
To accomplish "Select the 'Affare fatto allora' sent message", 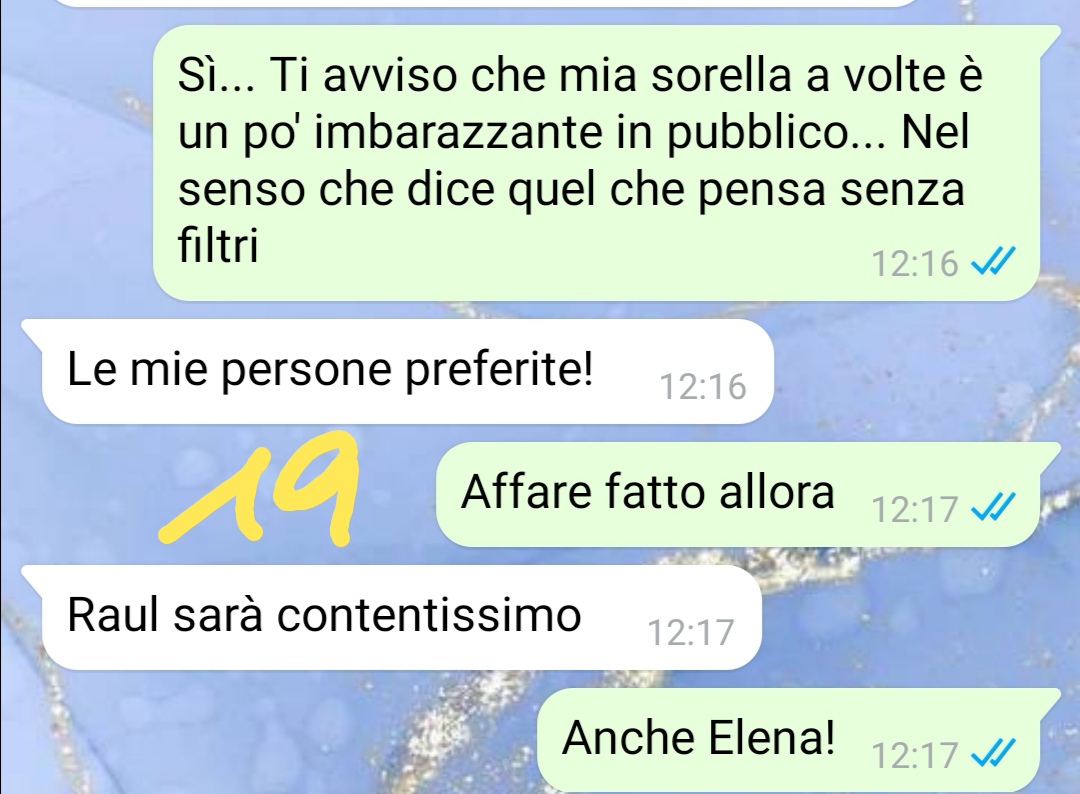I will point(747,494).
